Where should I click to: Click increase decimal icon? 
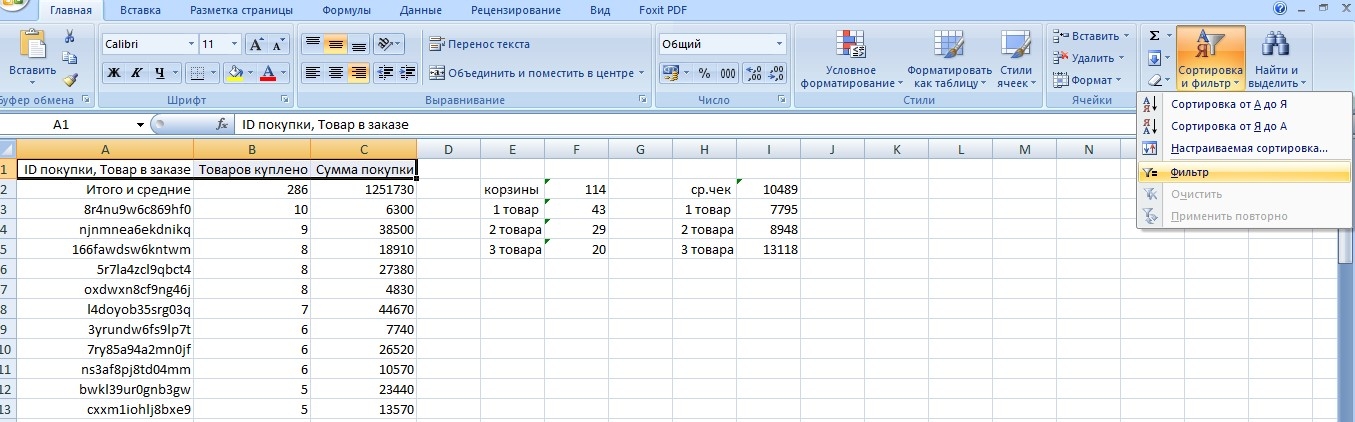(753, 73)
